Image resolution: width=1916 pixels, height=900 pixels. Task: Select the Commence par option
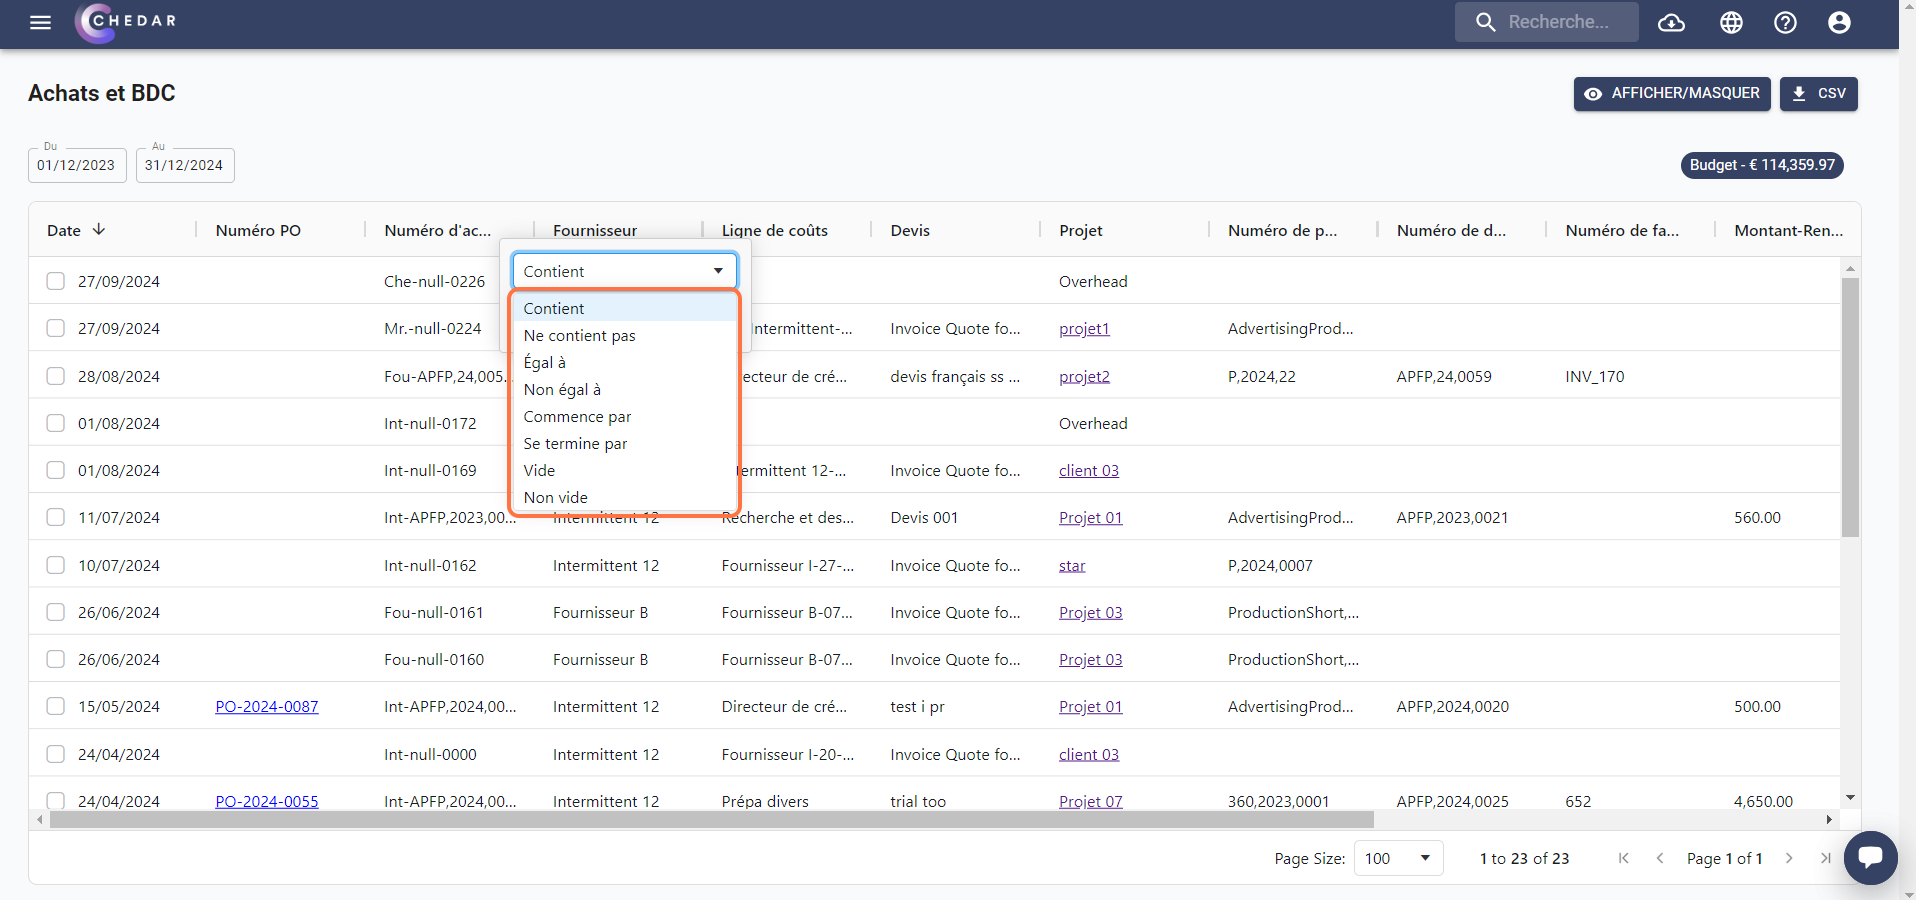pos(625,416)
